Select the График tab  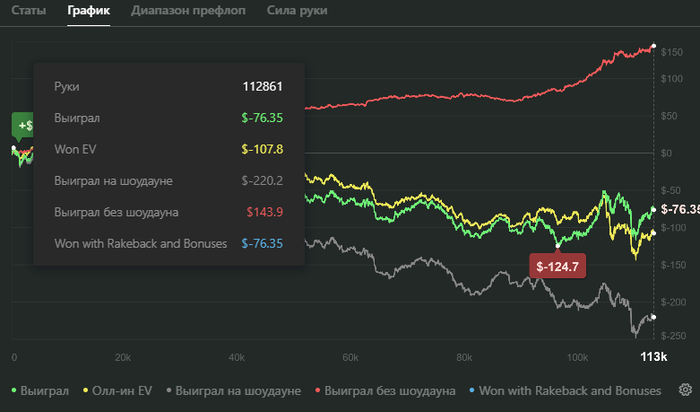tap(88, 10)
